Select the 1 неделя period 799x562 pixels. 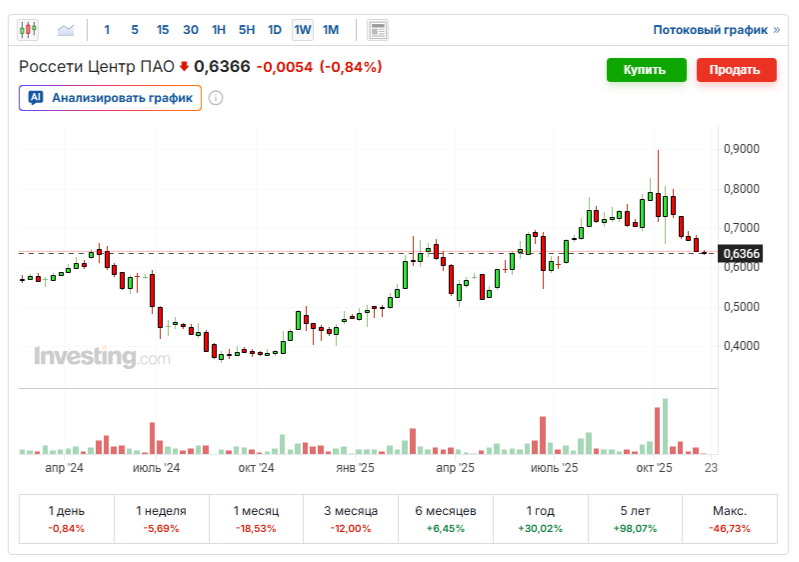(162, 519)
